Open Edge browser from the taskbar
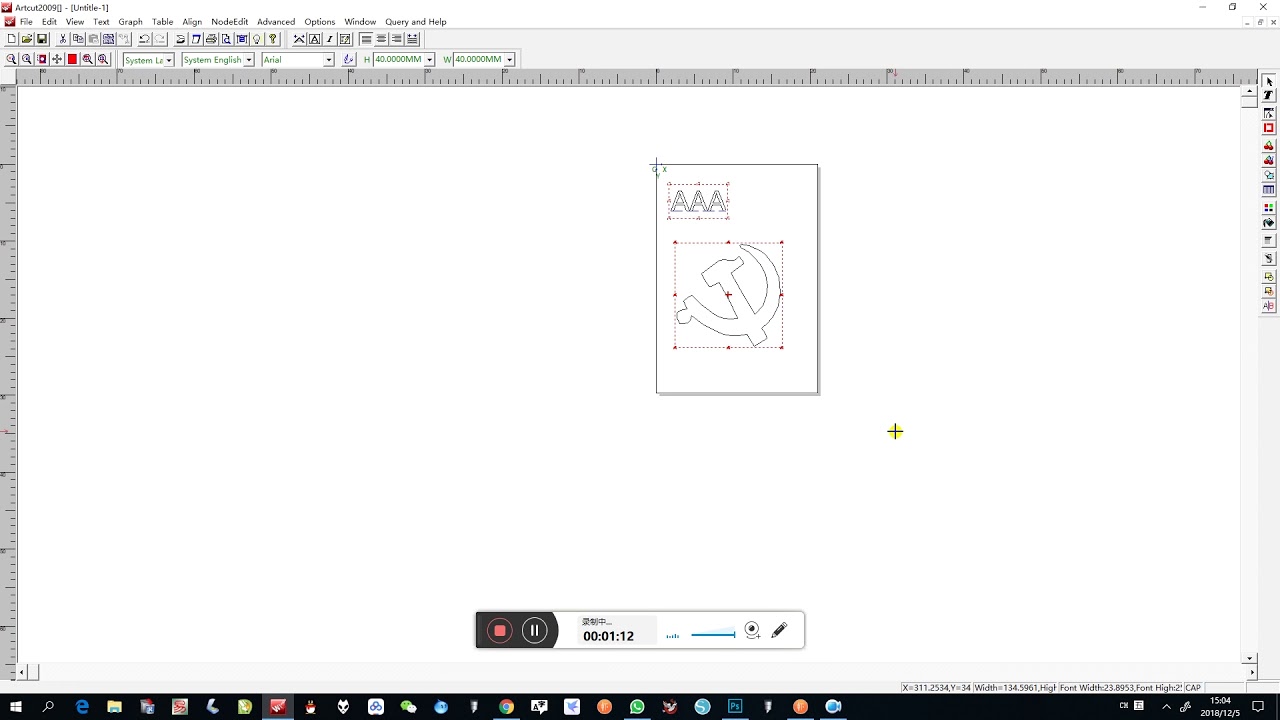This screenshot has height=720, width=1280. [82, 706]
